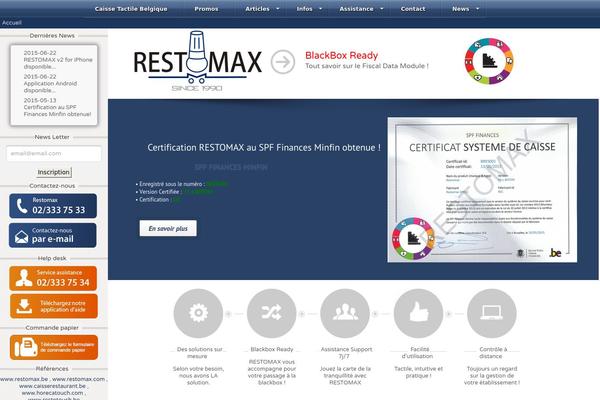
Task: Click the Inscription button
Action: pos(54,172)
